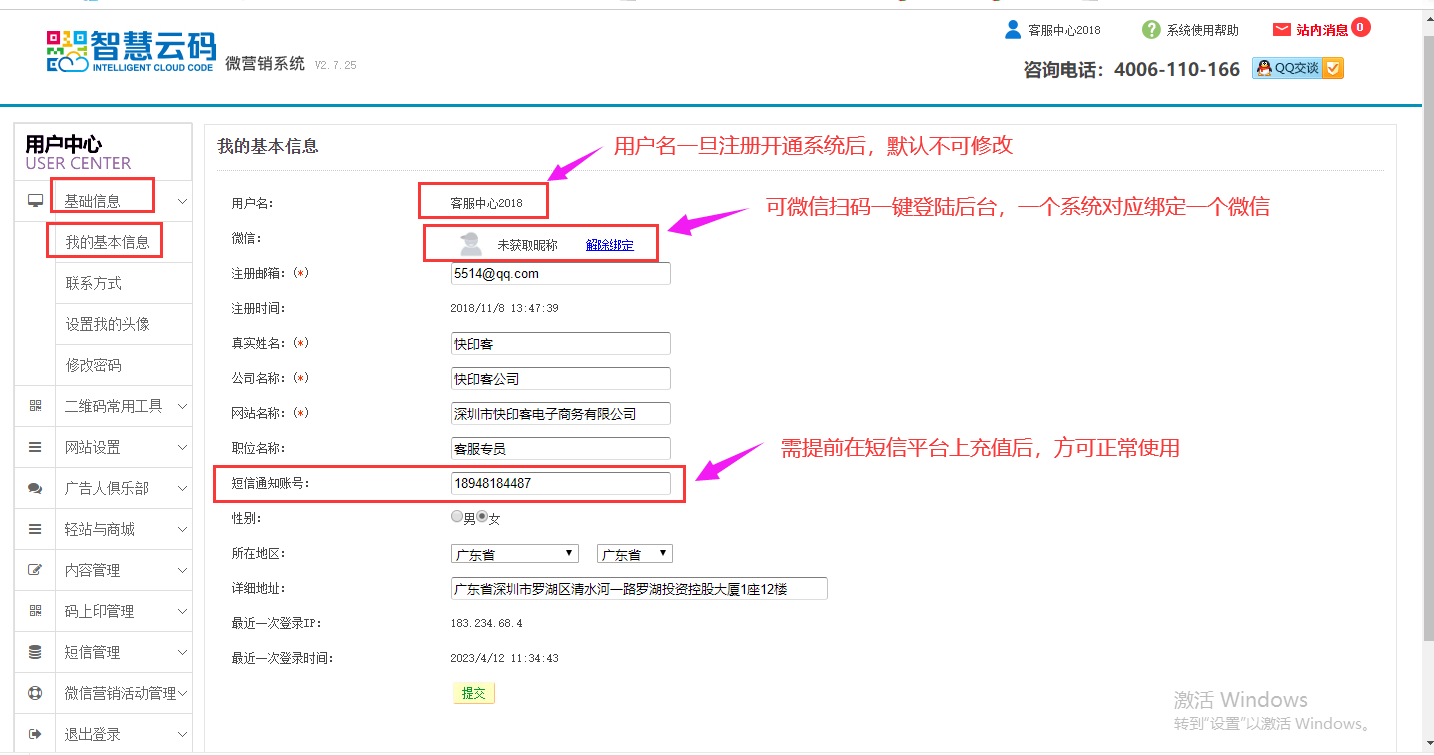The height and width of the screenshot is (755, 1434).
Task: Click the monitor icon beside 基础信息
Action: [36, 201]
